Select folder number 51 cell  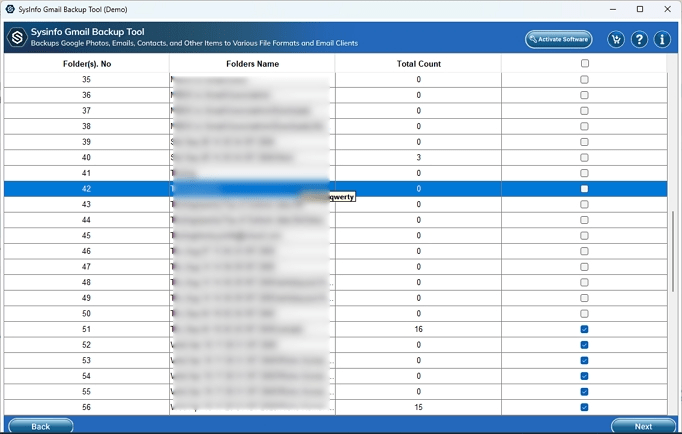[87, 329]
